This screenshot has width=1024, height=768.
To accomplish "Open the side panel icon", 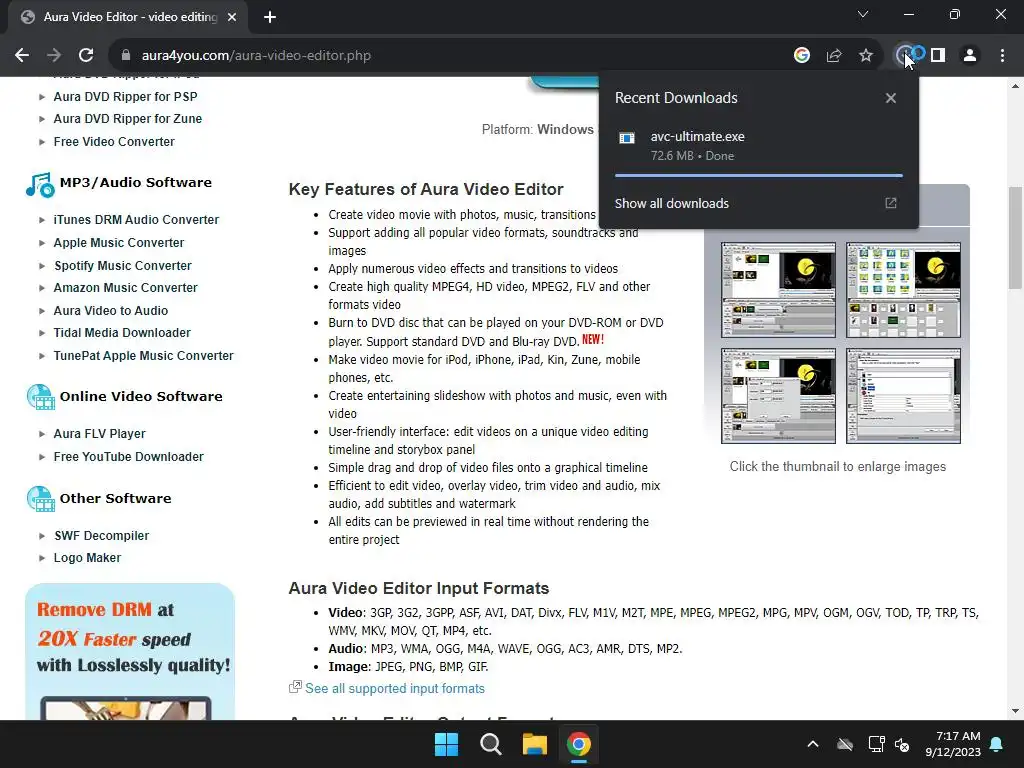I will [938, 56].
